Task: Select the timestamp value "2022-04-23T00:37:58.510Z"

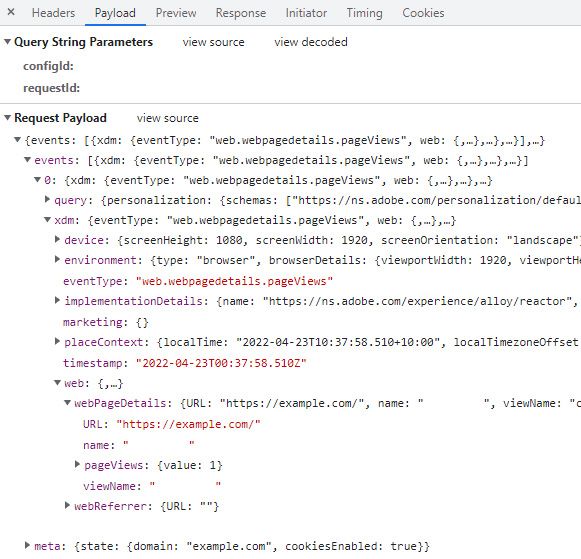Action: 221,363
